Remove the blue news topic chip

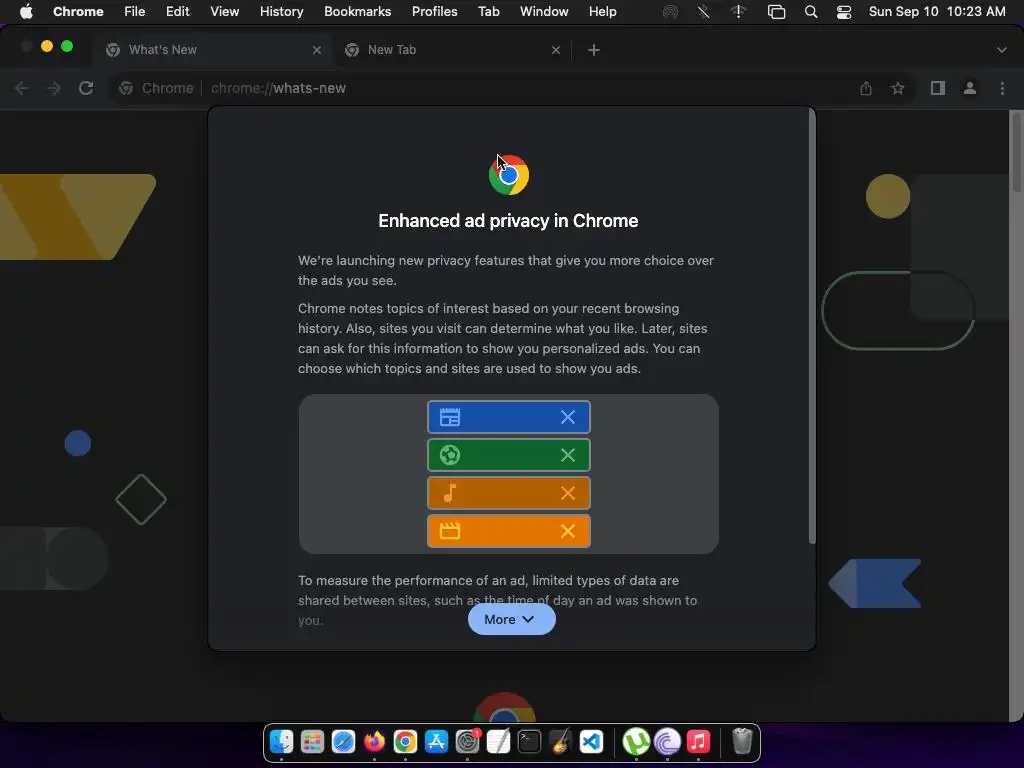pos(568,417)
